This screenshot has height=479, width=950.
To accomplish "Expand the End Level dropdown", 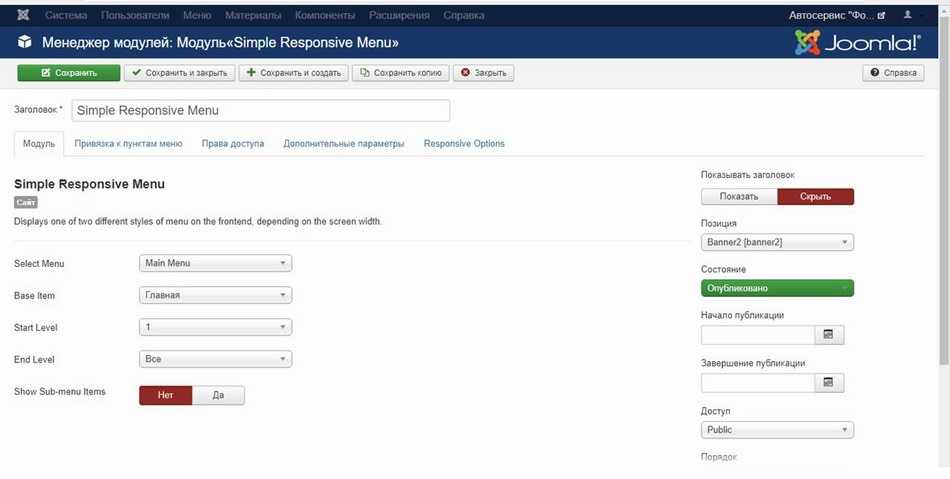I will (215, 359).
